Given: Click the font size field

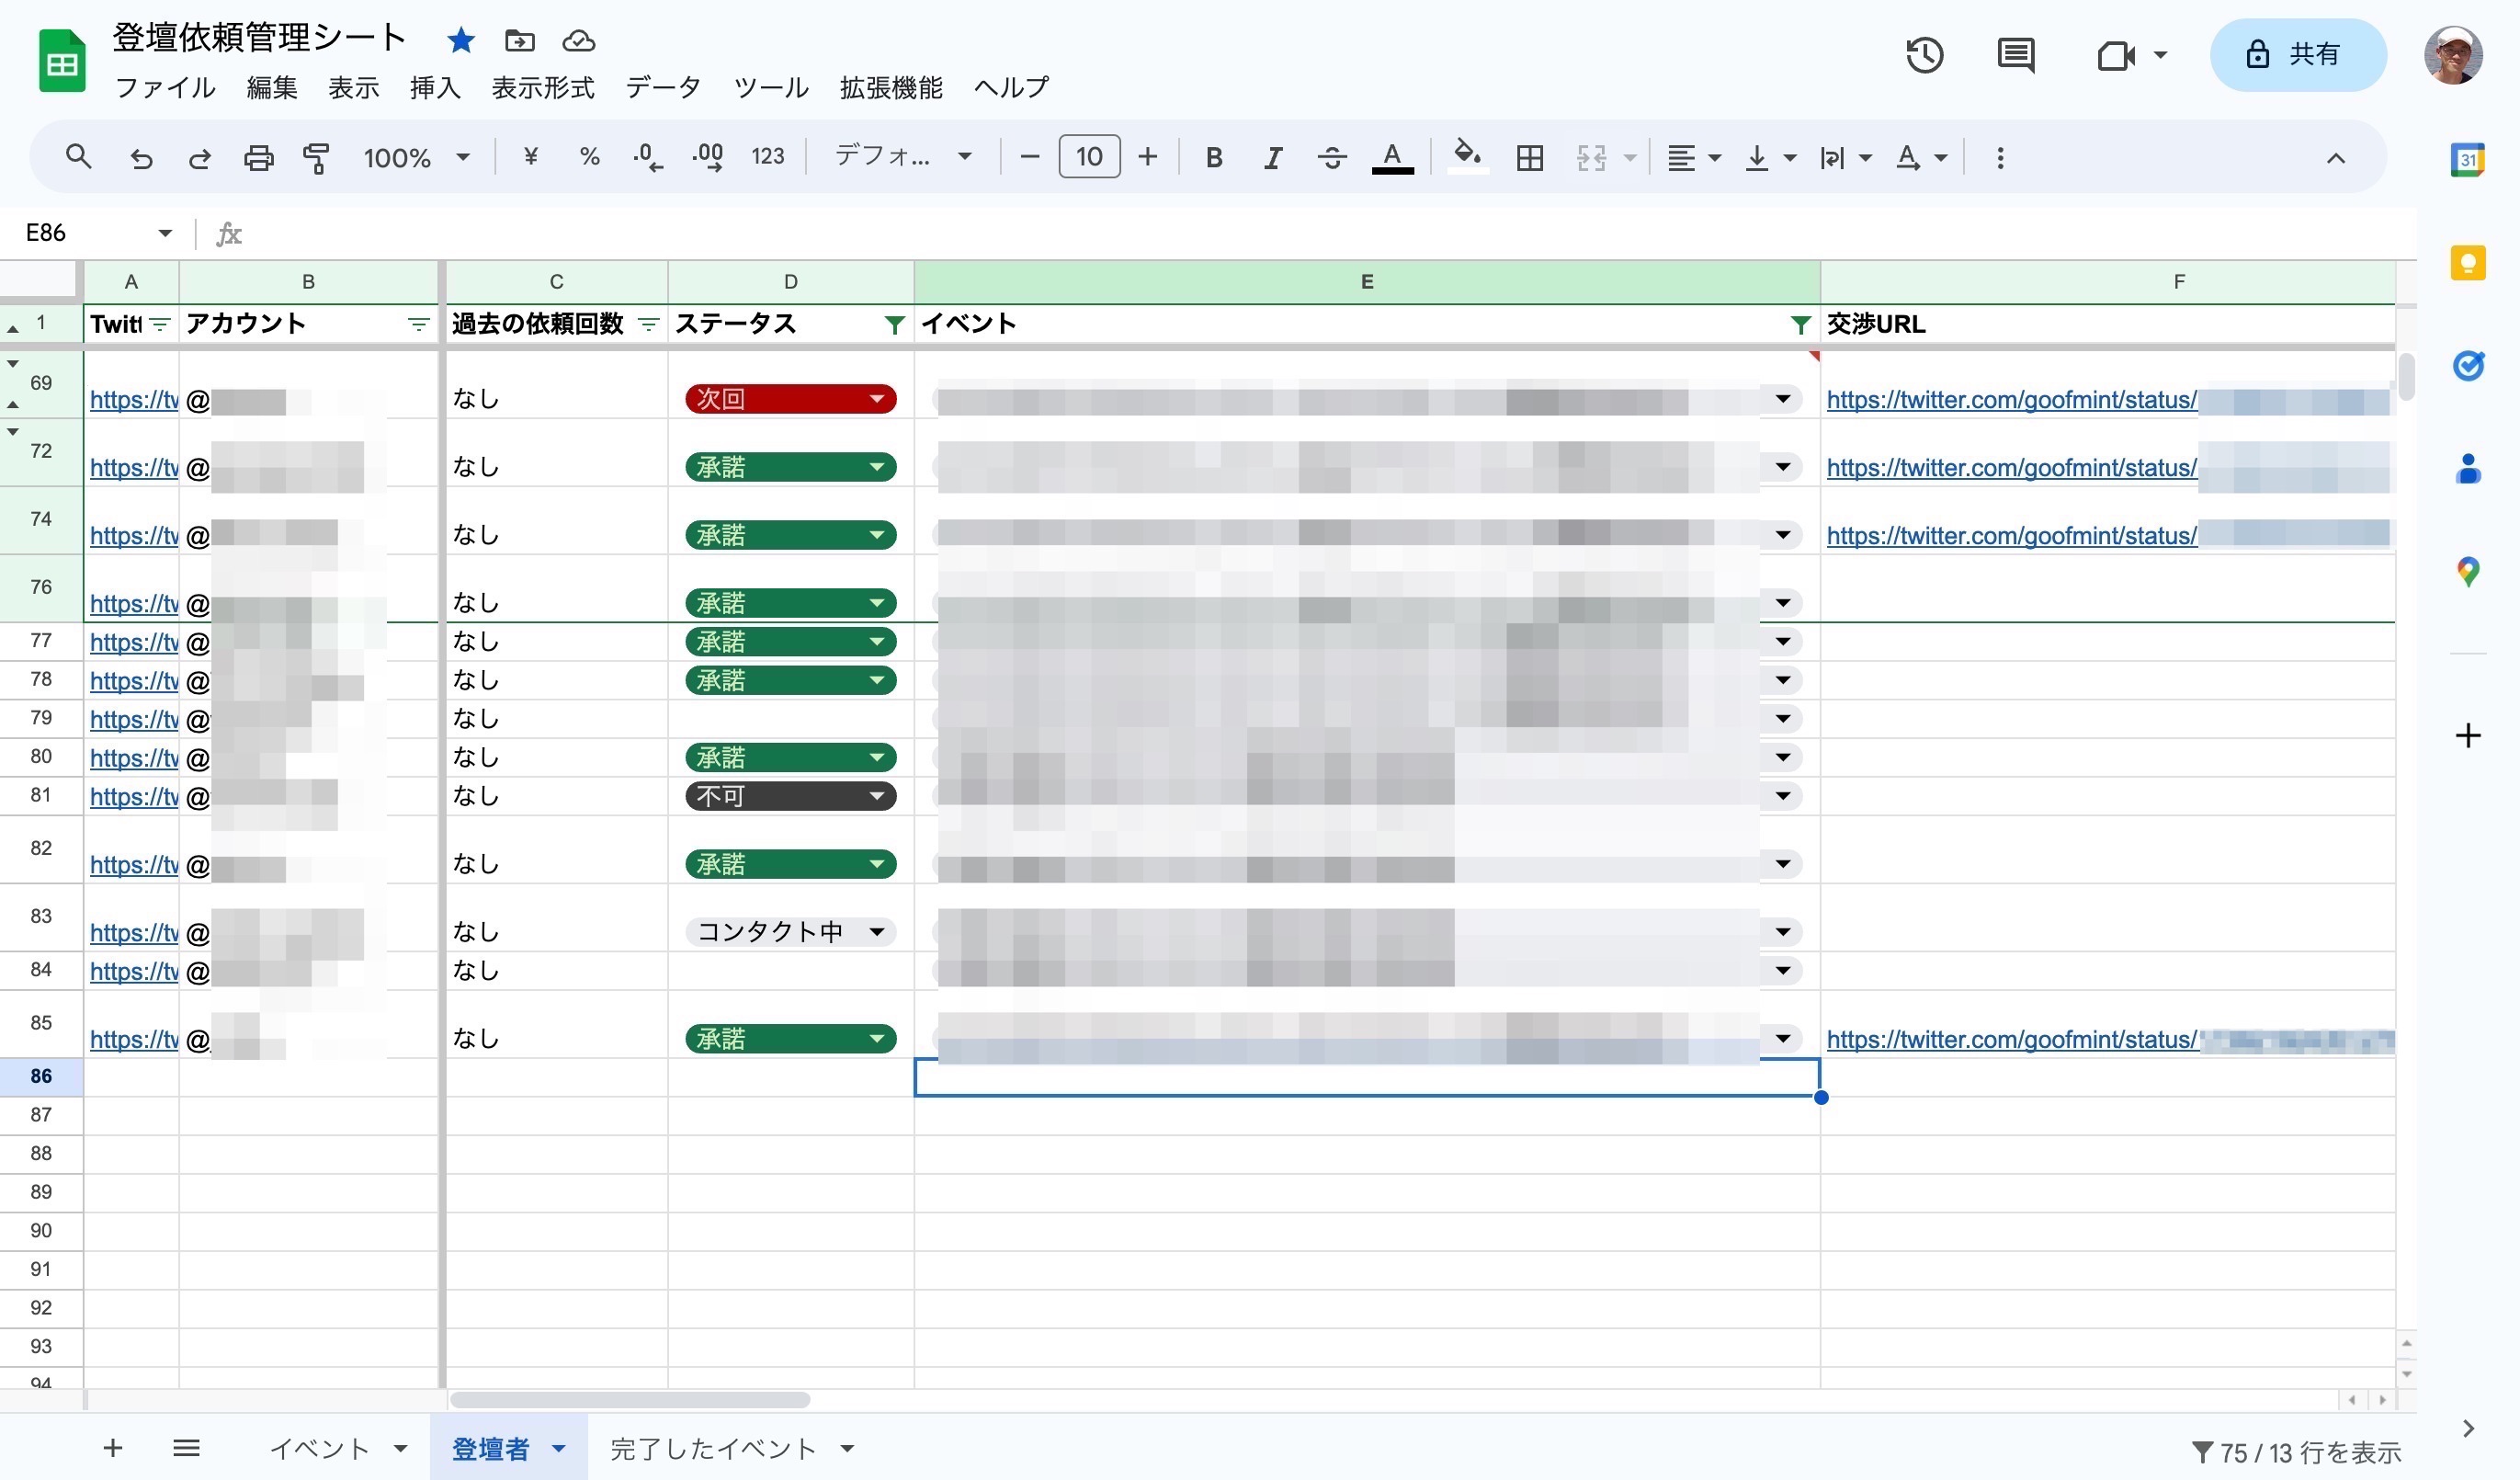Looking at the screenshot, I should coord(1089,157).
